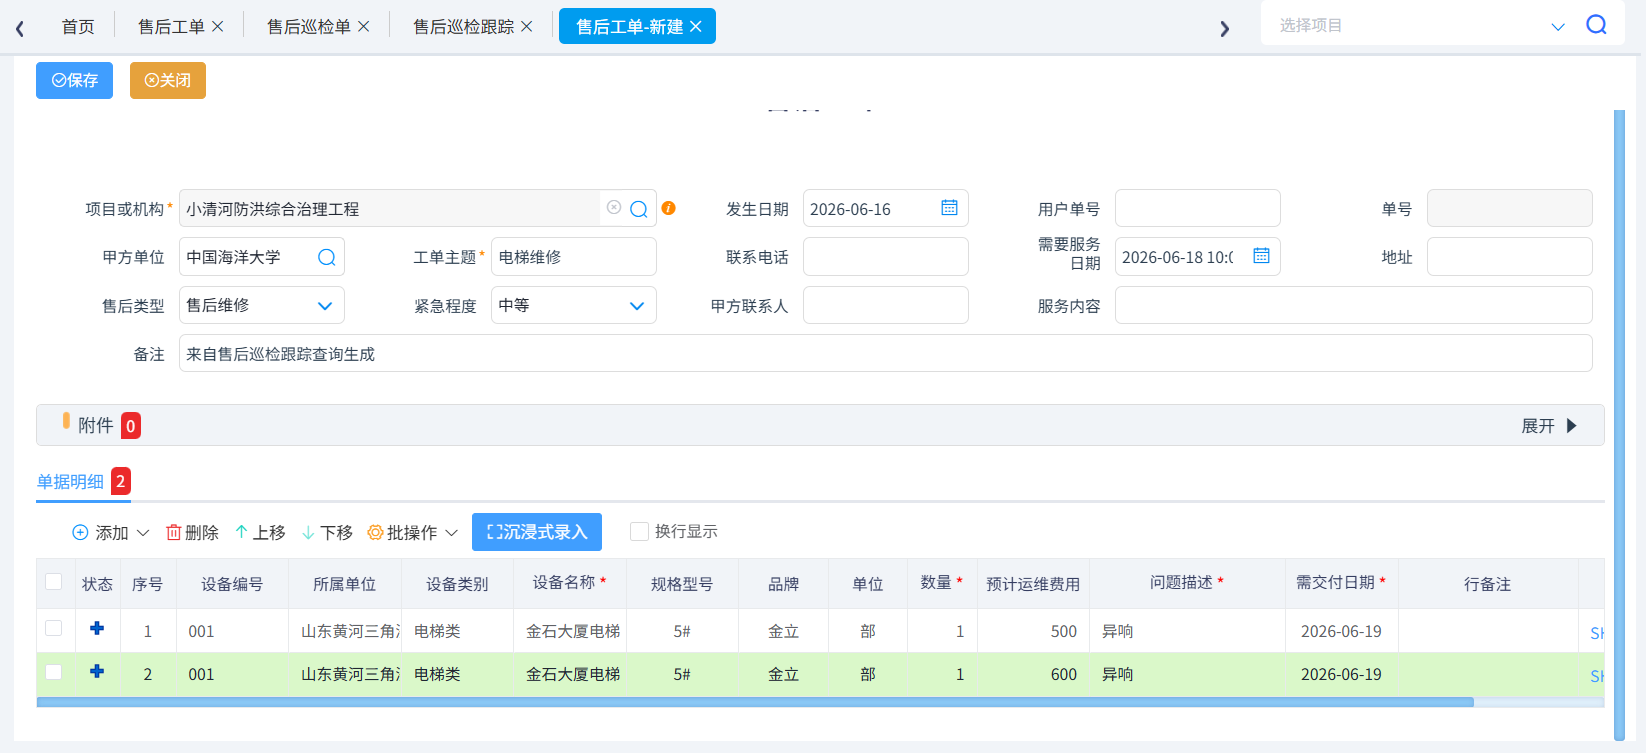Click the 沉浸式录入 button
Image resolution: width=1646 pixels, height=753 pixels.
537,532
